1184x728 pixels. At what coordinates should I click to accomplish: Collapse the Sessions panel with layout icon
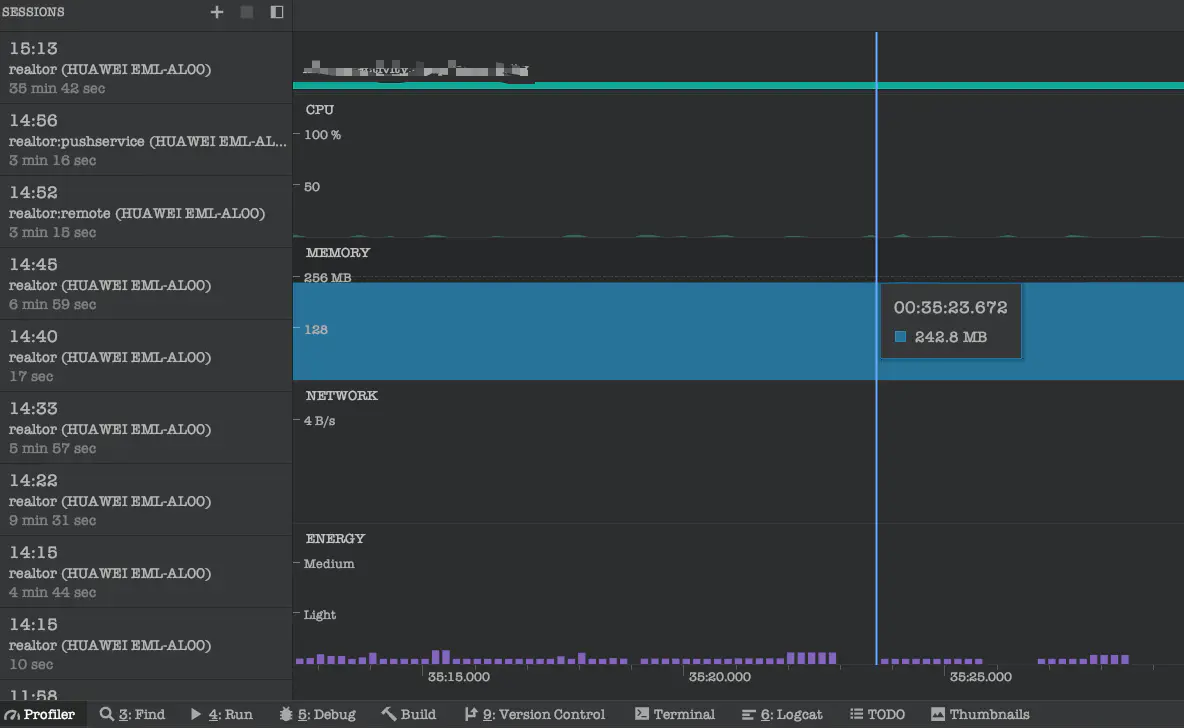coord(277,12)
